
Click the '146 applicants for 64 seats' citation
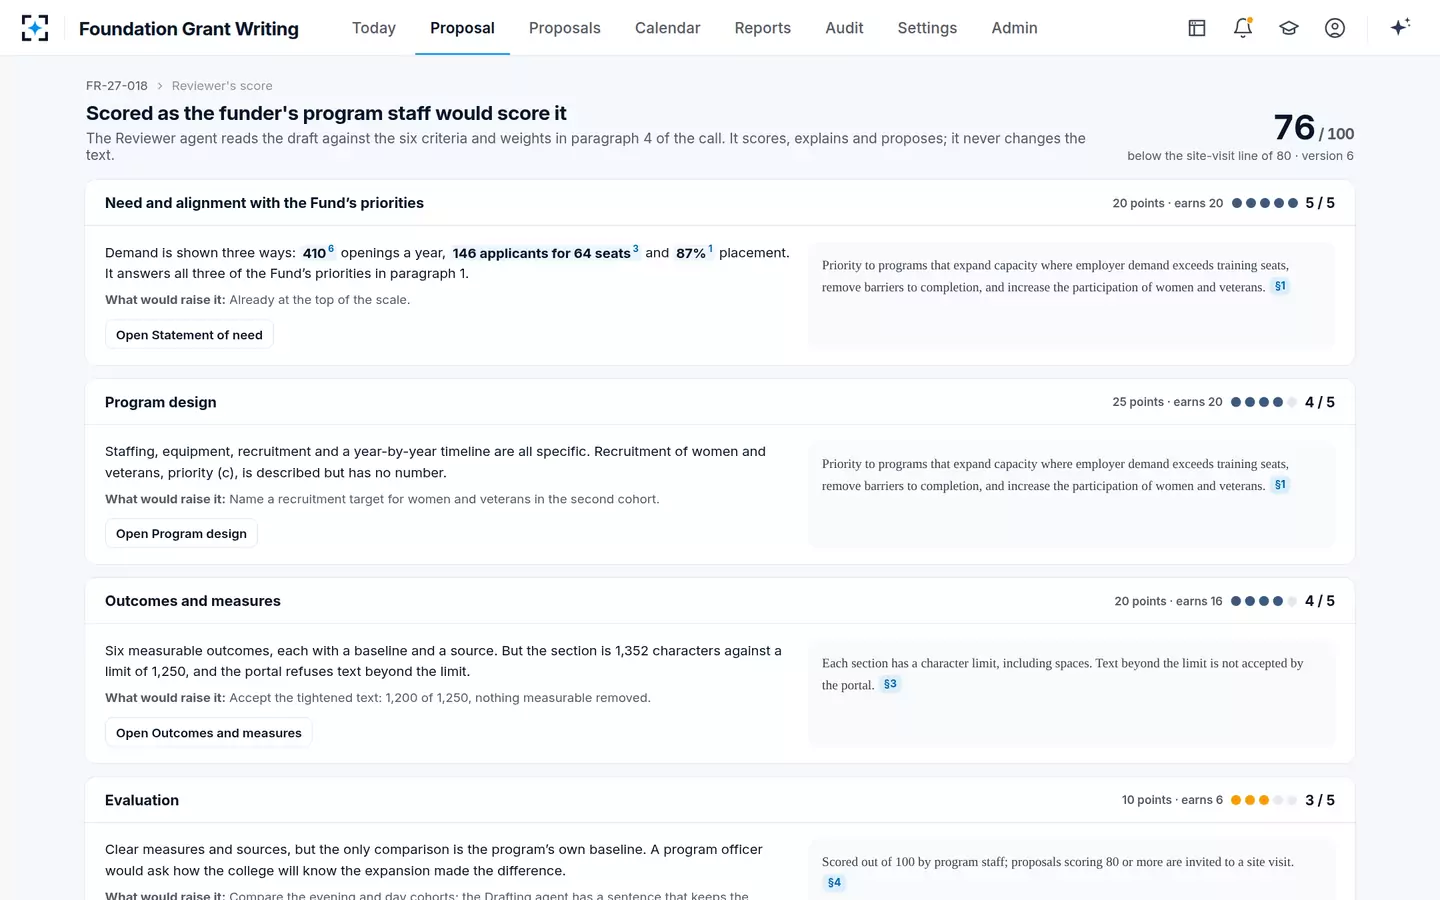545,253
